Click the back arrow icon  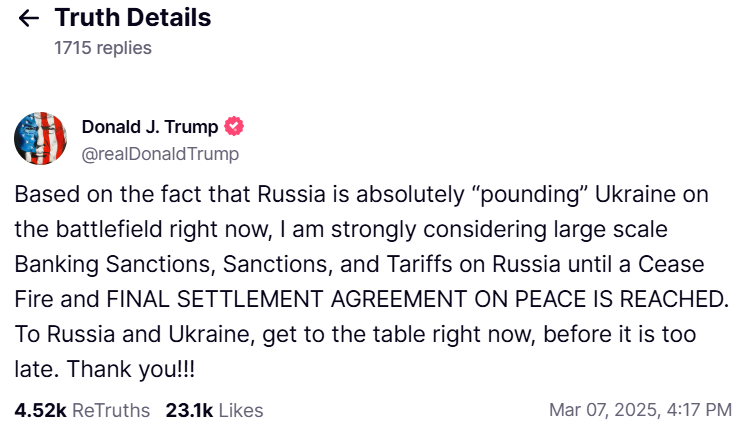coord(29,18)
